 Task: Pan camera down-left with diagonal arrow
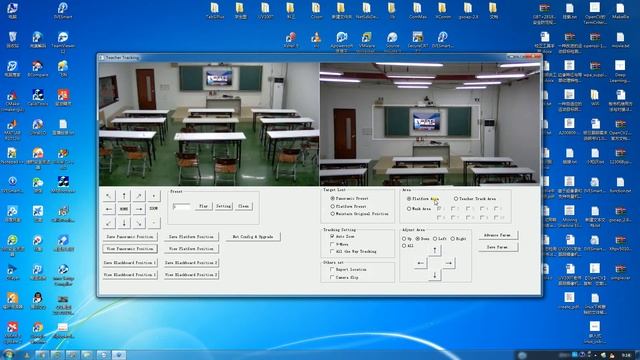coord(109,223)
